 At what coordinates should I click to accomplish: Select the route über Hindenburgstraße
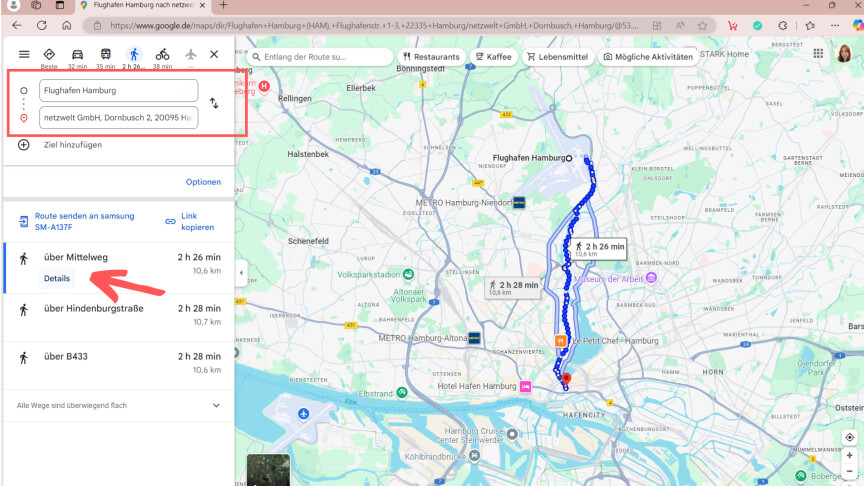pos(118,316)
